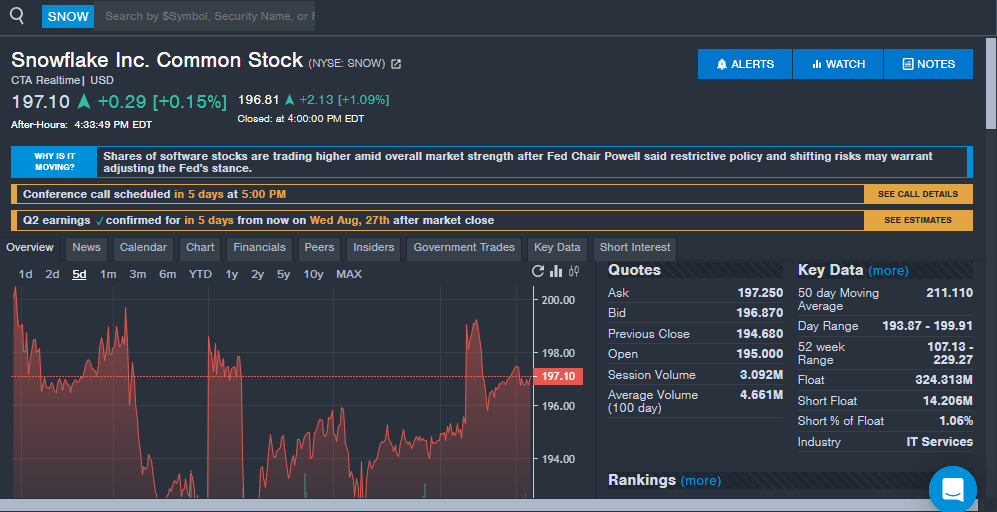Open the chat support bubble
This screenshot has height=512, width=997.
point(952,490)
